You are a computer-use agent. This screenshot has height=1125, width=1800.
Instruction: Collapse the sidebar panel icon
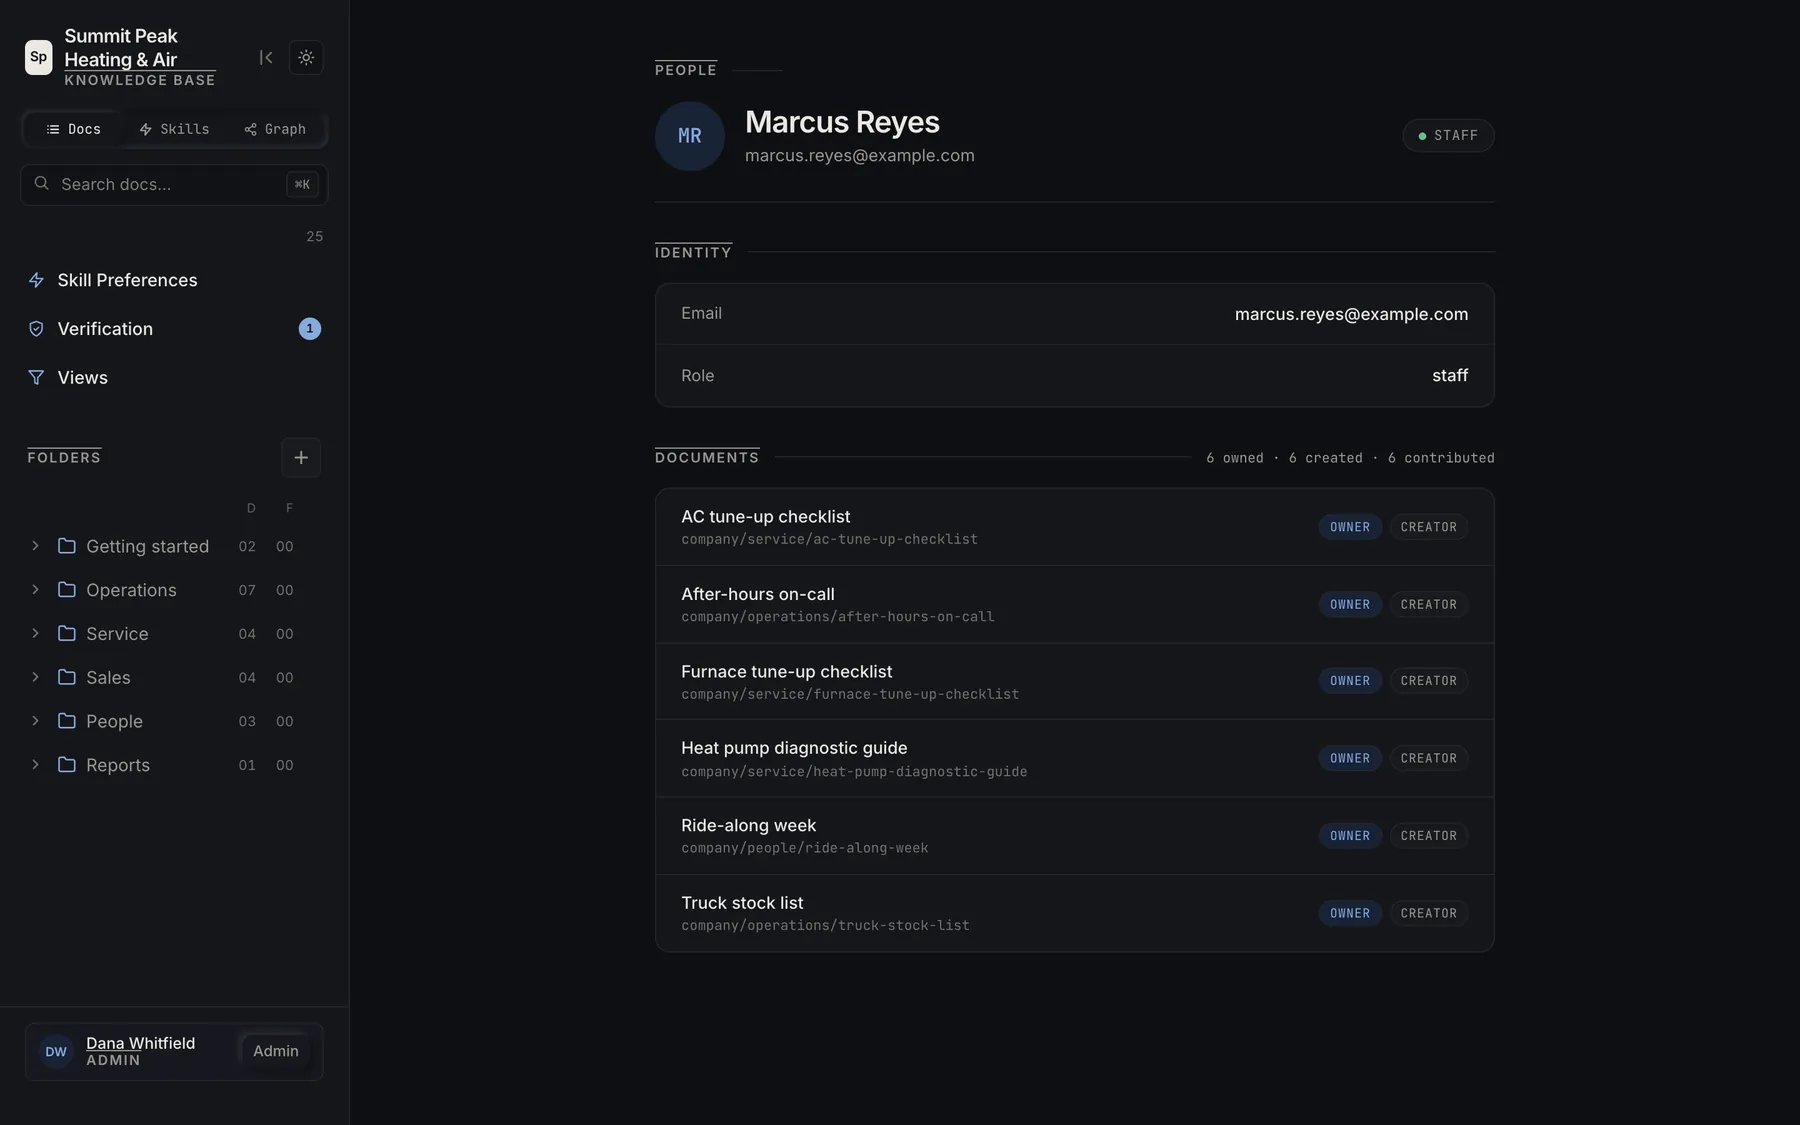pos(265,57)
